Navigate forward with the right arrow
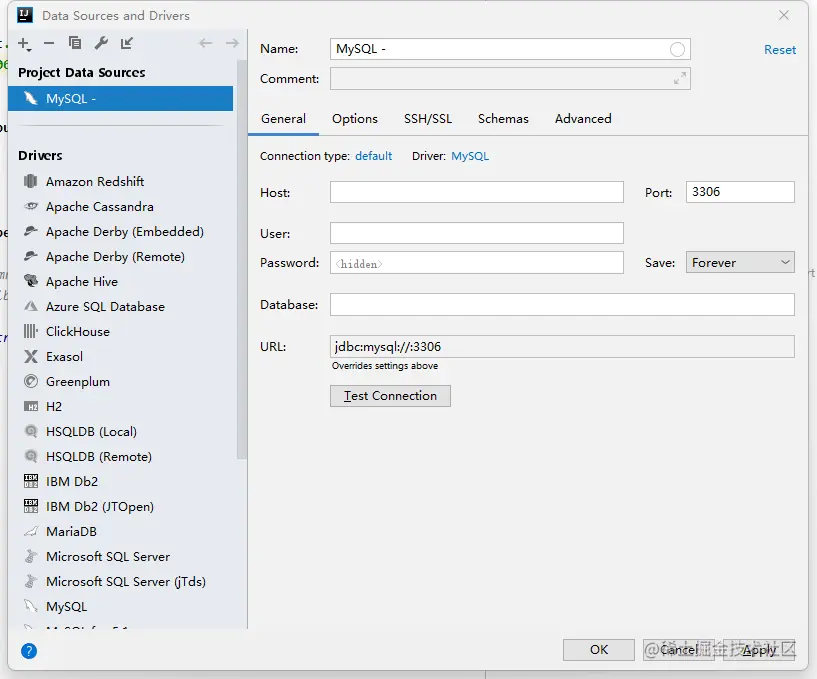Screen dimensions: 817x679 [x=232, y=43]
